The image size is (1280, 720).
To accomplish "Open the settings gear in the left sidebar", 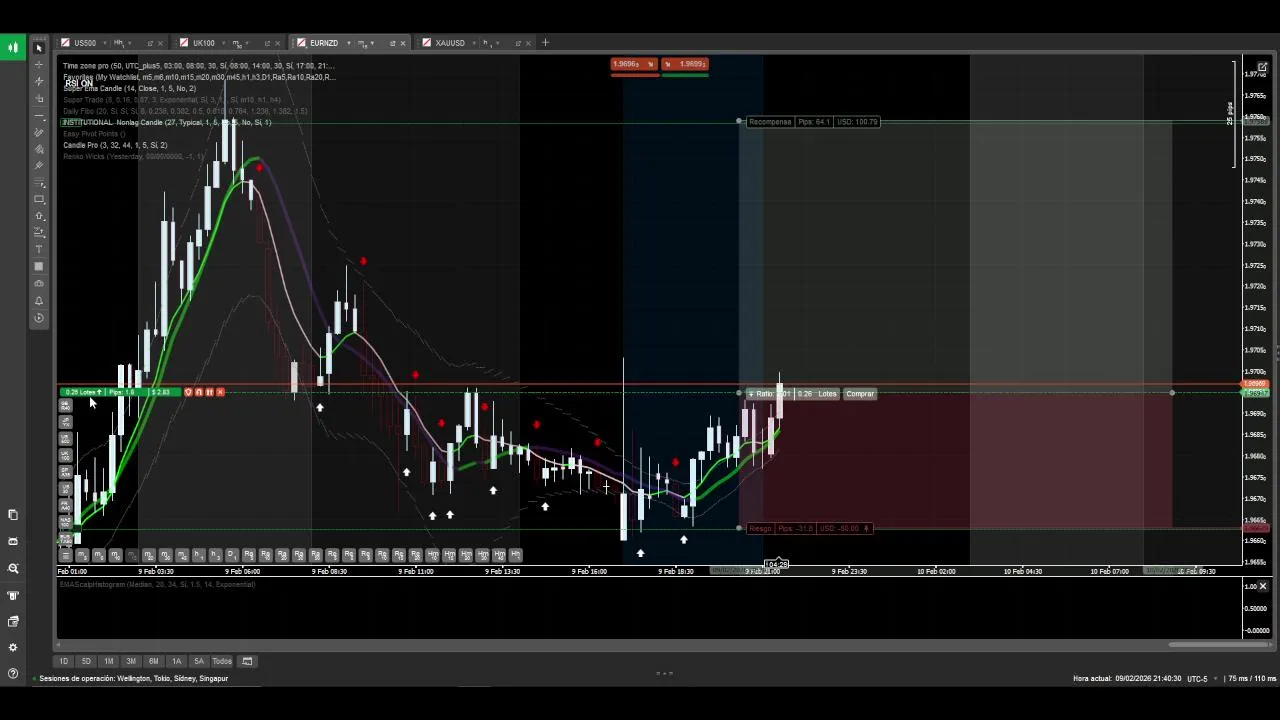I will 13,647.
